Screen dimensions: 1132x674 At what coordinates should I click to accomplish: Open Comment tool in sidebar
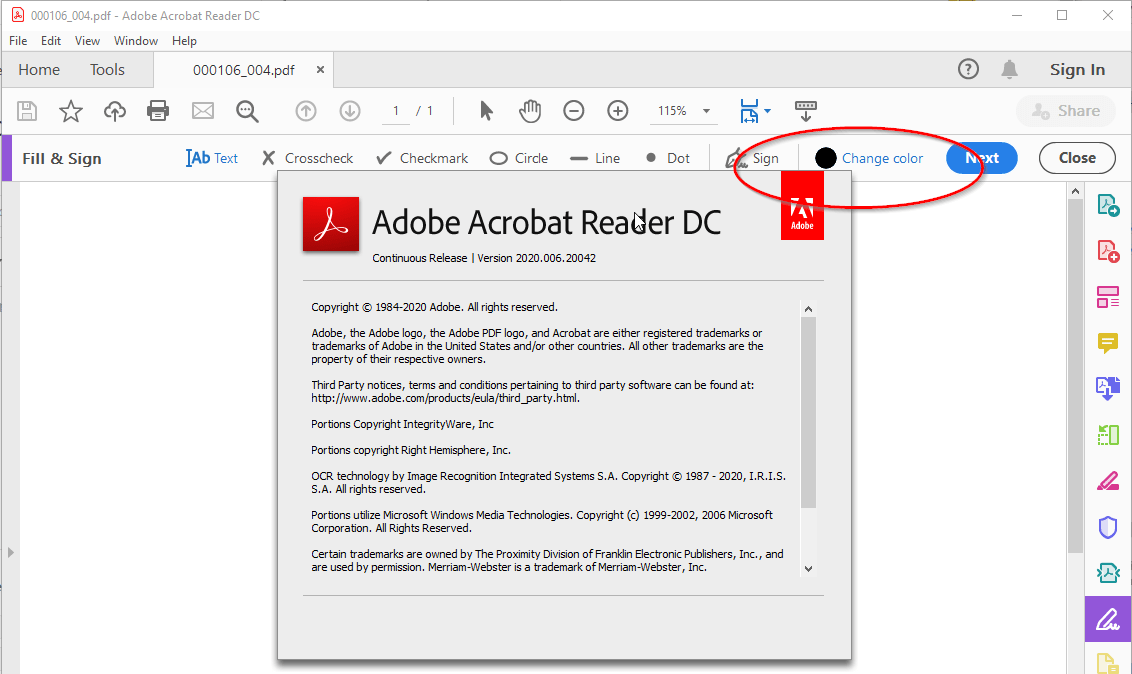1108,343
